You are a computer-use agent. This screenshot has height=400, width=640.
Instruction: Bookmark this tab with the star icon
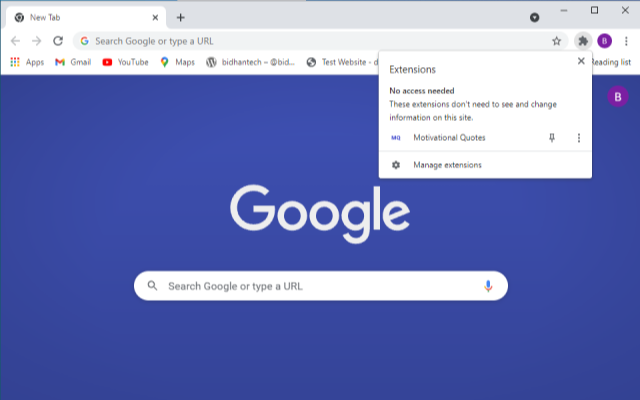[556, 41]
